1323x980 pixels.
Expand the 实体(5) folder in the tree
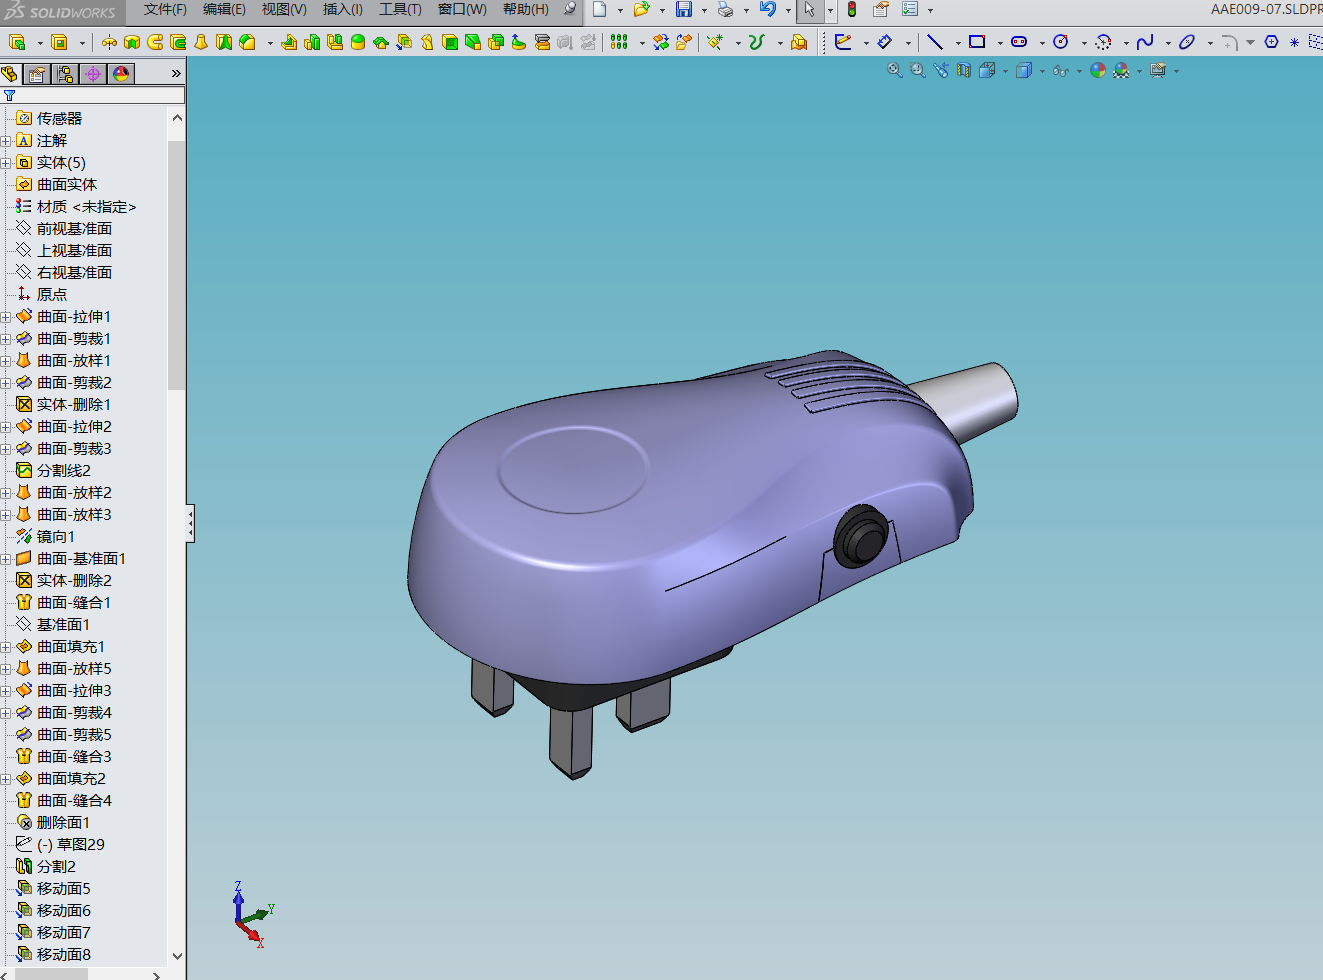click(5, 163)
